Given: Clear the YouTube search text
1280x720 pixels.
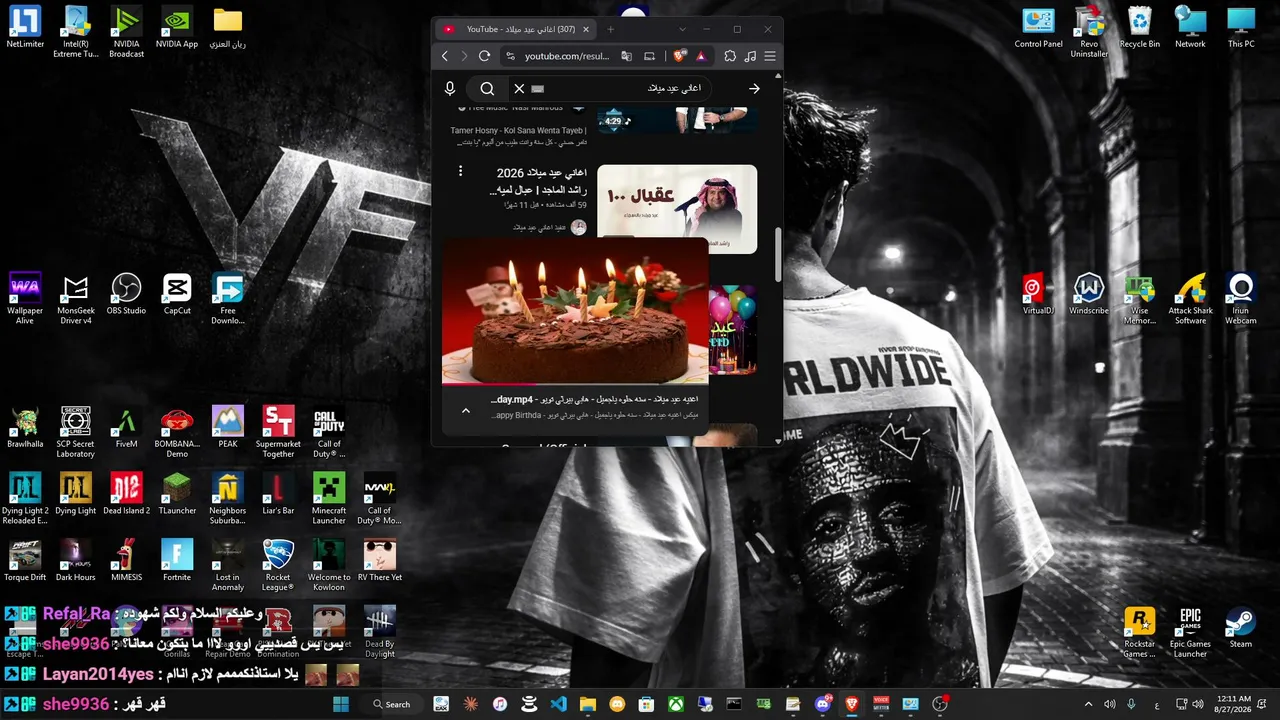Looking at the screenshot, I should [519, 89].
